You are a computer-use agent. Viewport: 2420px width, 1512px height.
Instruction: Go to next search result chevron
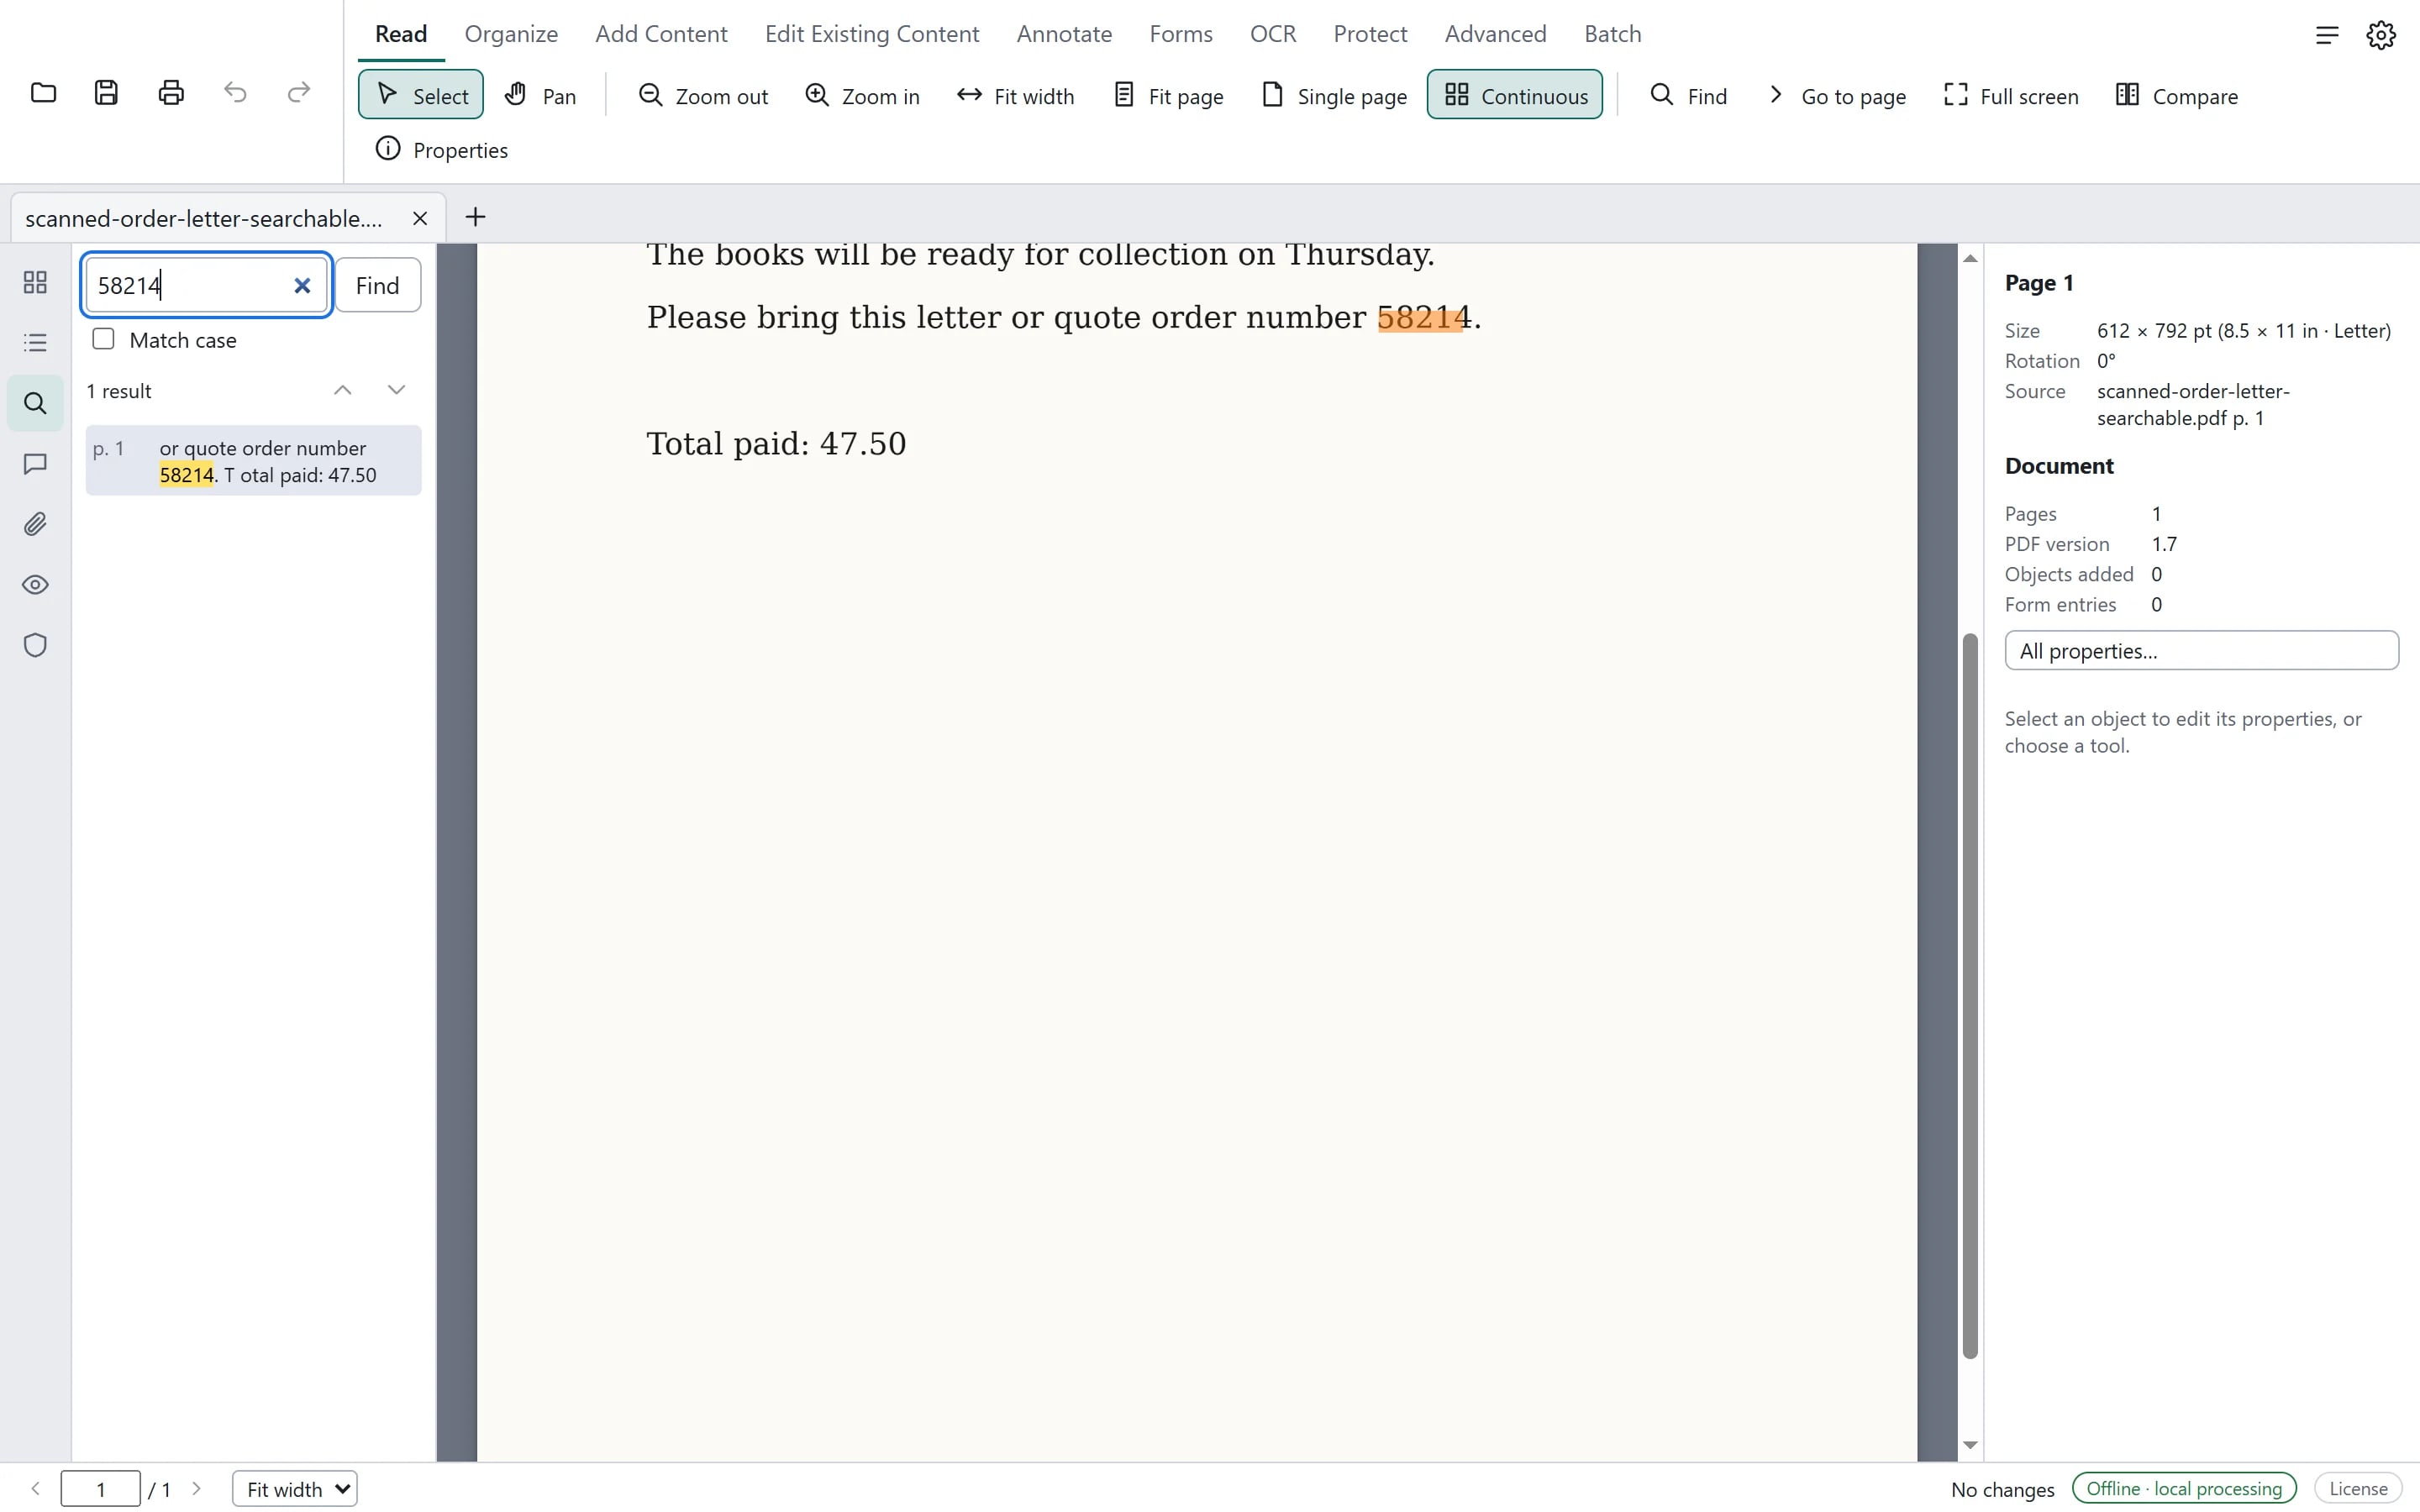coord(396,390)
